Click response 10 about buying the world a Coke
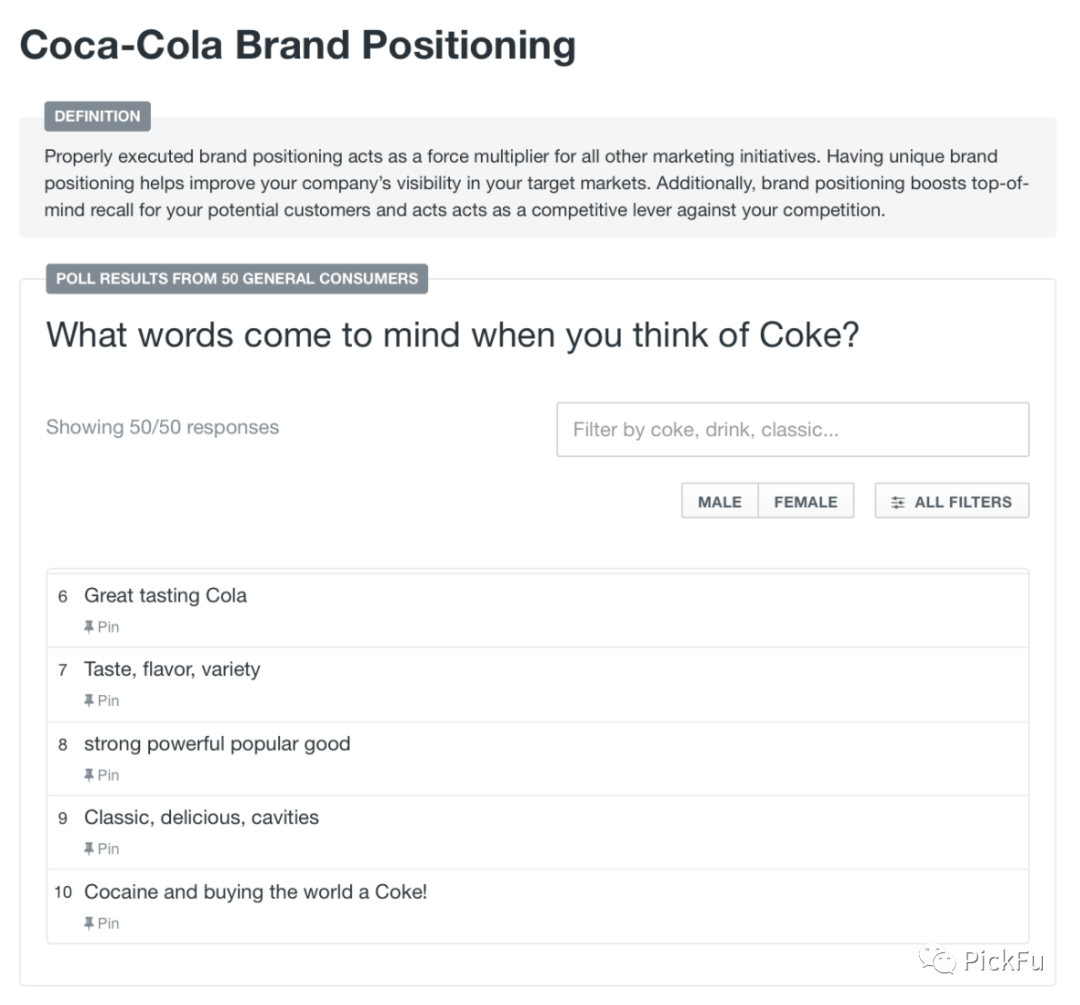The image size is (1080, 1005). coord(255,892)
